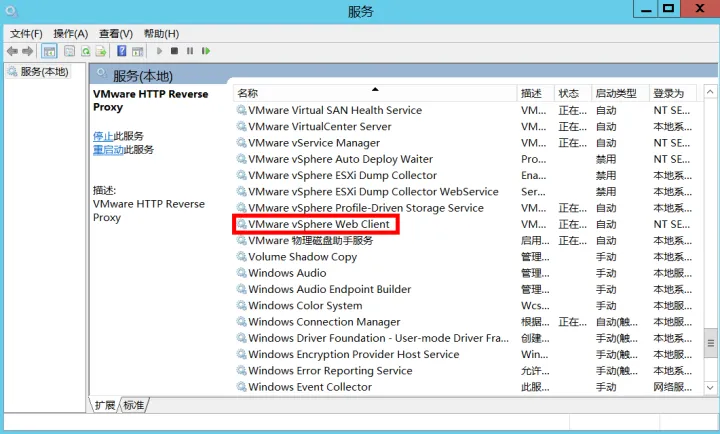The image size is (720, 434).
Task: Select VMware vSphere Web Client service
Action: [465, 224]
